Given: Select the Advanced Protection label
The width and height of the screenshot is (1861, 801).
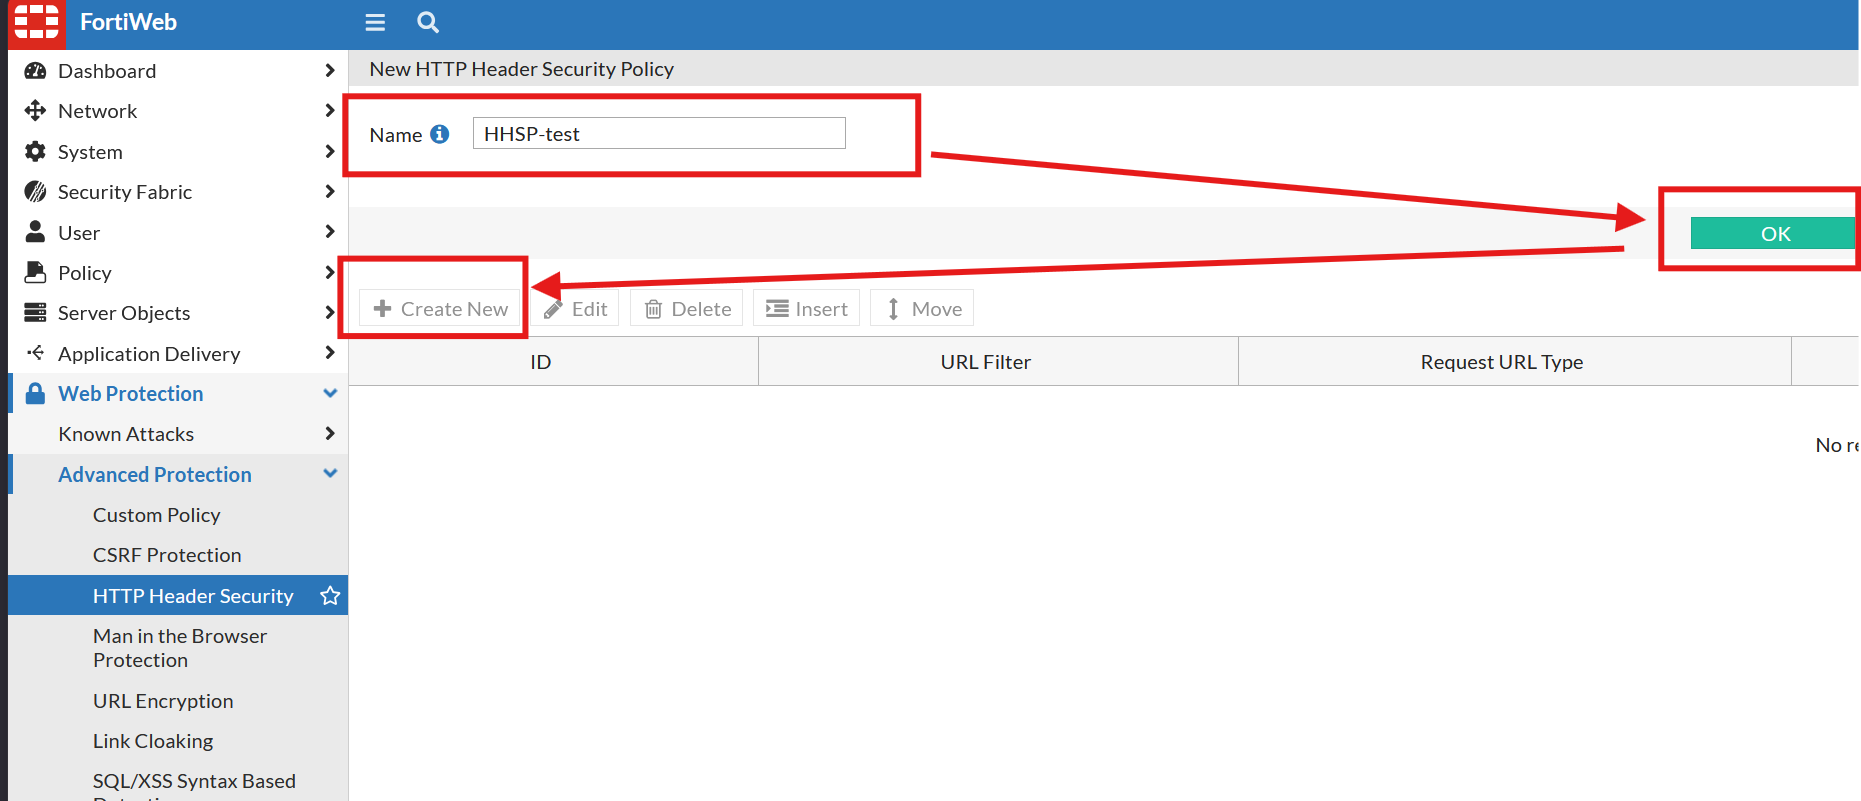Looking at the screenshot, I should (155, 475).
